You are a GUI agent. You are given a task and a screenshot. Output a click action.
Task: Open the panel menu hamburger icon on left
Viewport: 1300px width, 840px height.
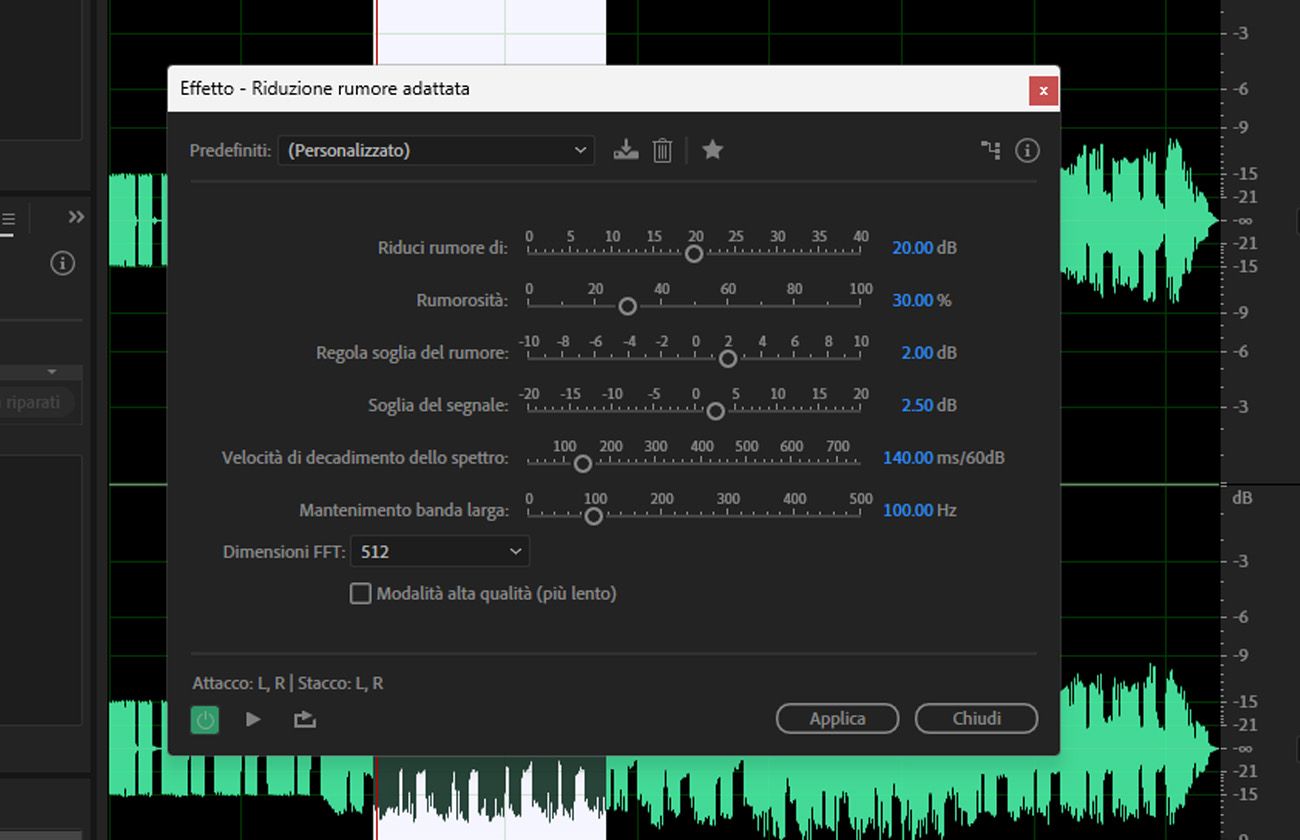pos(7,220)
